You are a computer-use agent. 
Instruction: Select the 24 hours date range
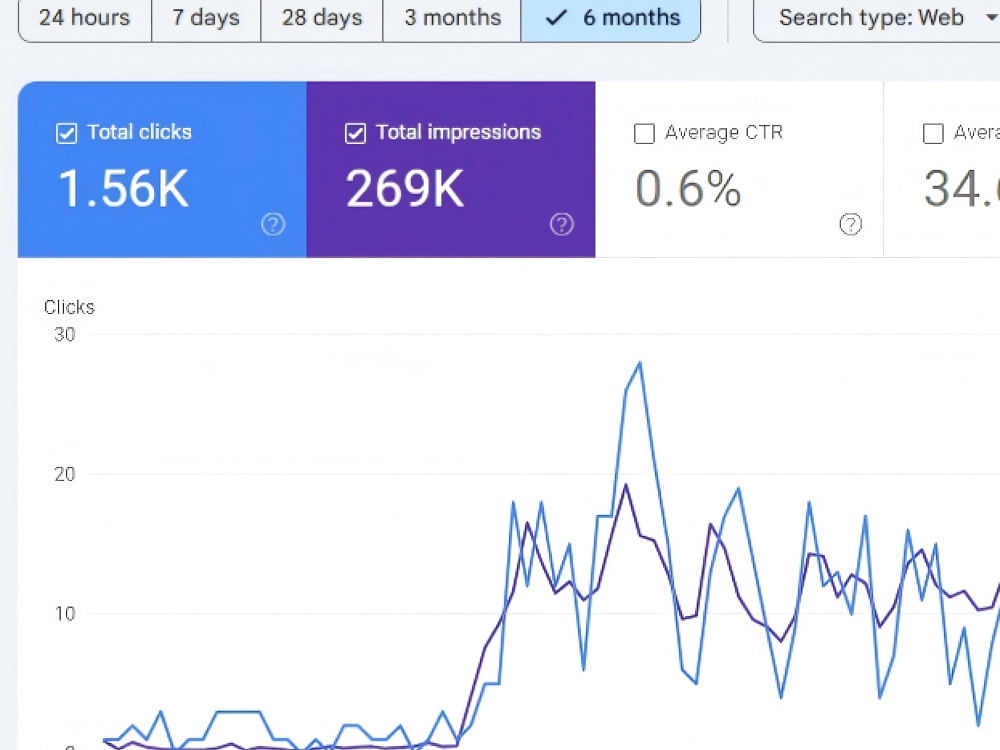point(85,18)
